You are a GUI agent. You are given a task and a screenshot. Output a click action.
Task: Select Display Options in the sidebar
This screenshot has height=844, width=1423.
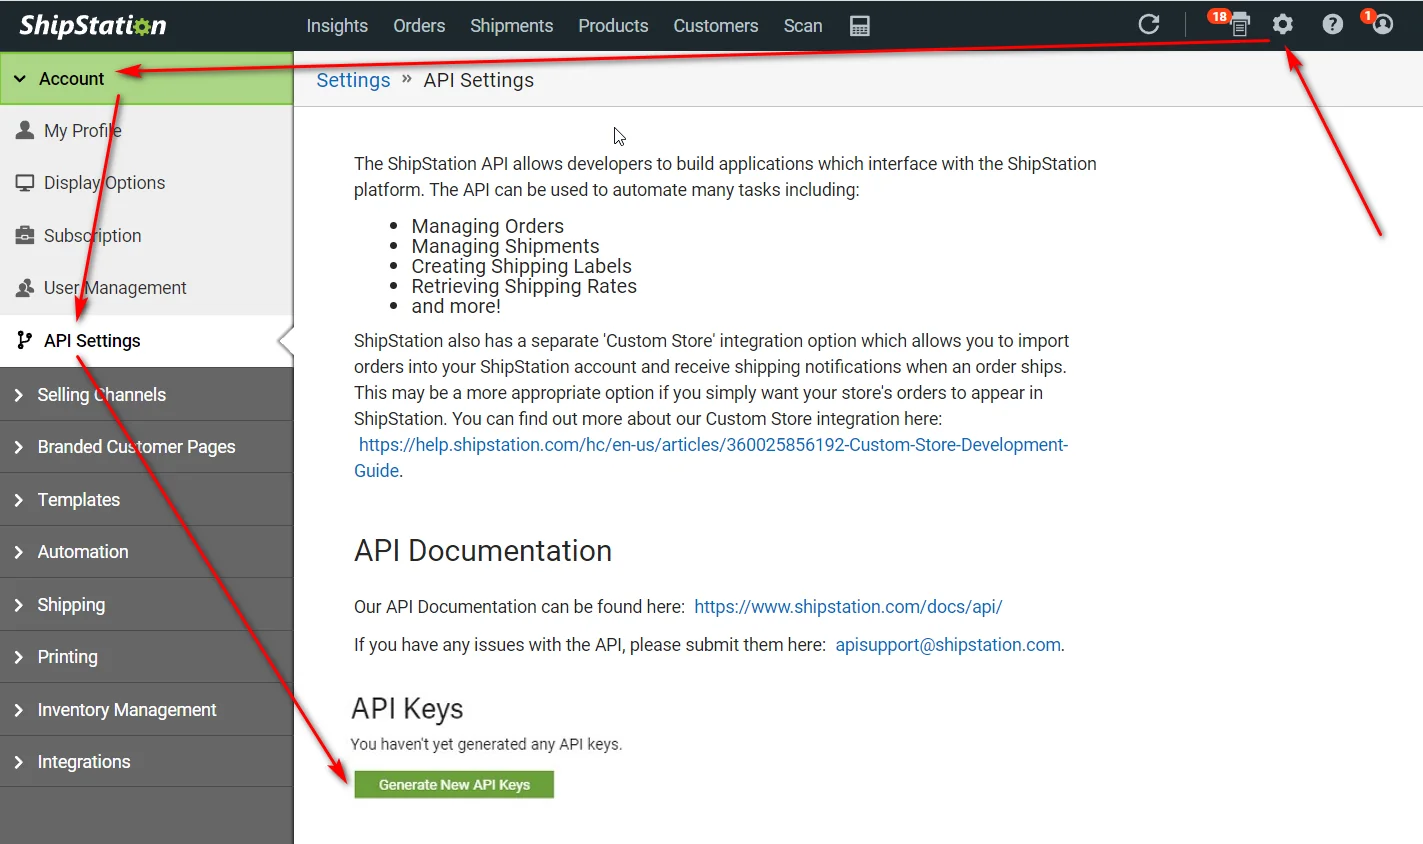click(x=146, y=183)
